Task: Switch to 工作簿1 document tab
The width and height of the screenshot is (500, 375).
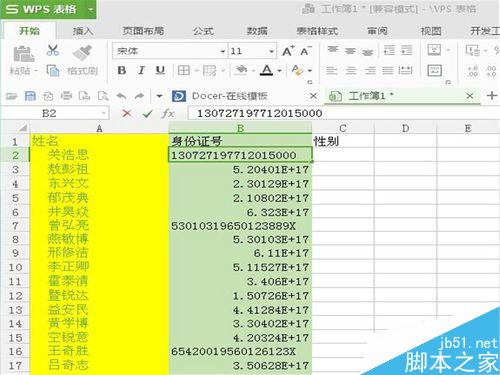Action: (x=371, y=96)
